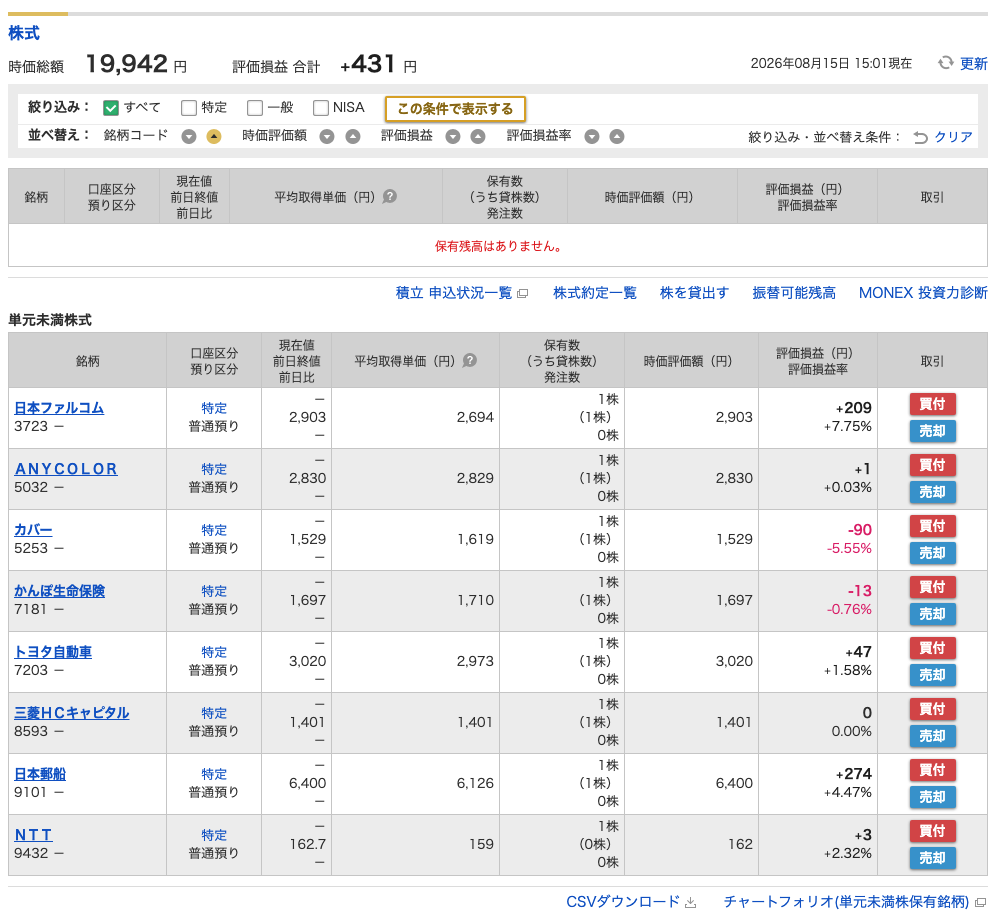This screenshot has width=1002, height=916.
Task: Open カバー stock link
Action: pyautogui.click(x=33, y=530)
